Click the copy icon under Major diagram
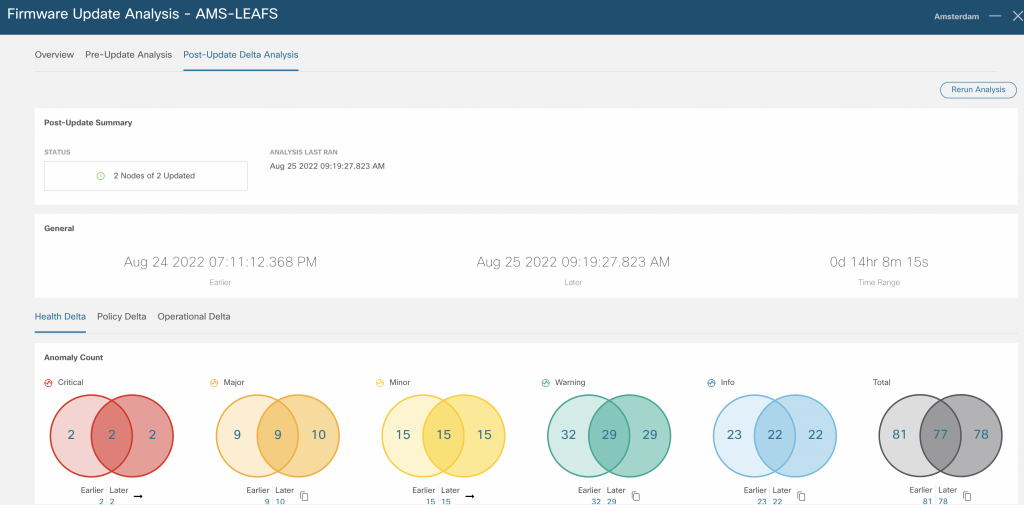The width and height of the screenshot is (1024, 510). click(x=303, y=496)
